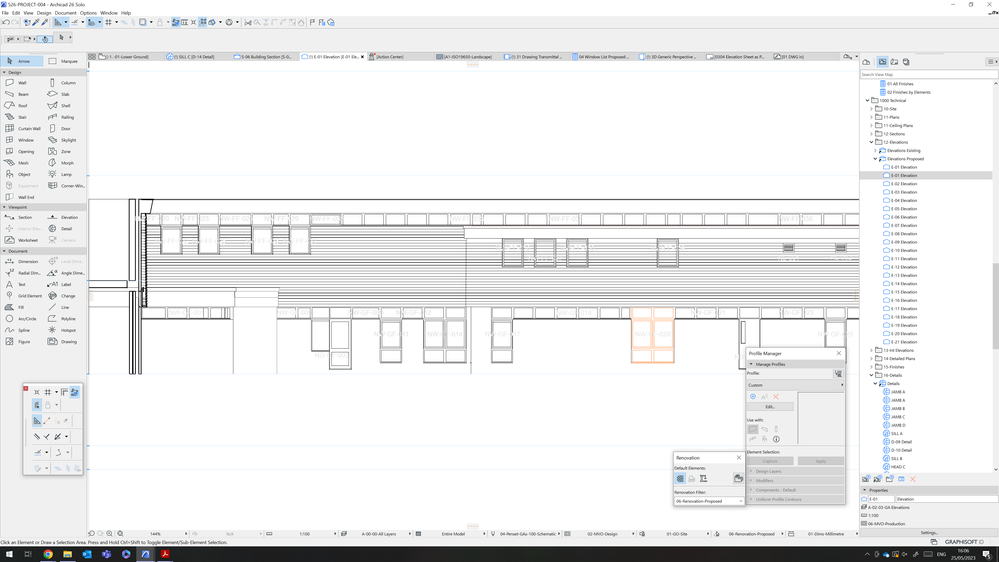
Task: Click the Pick Up Parameters eyedropper icon
Action: pos(36,22)
